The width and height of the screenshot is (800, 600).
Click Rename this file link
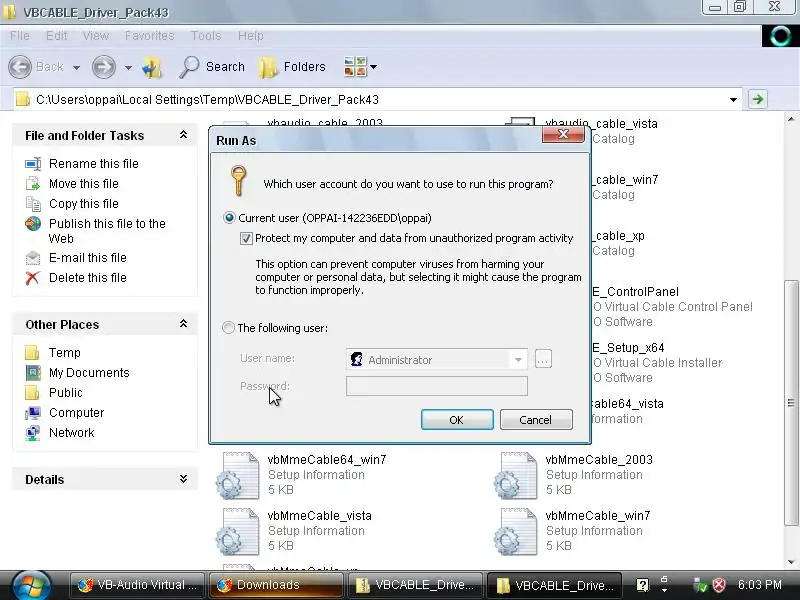[94, 164]
